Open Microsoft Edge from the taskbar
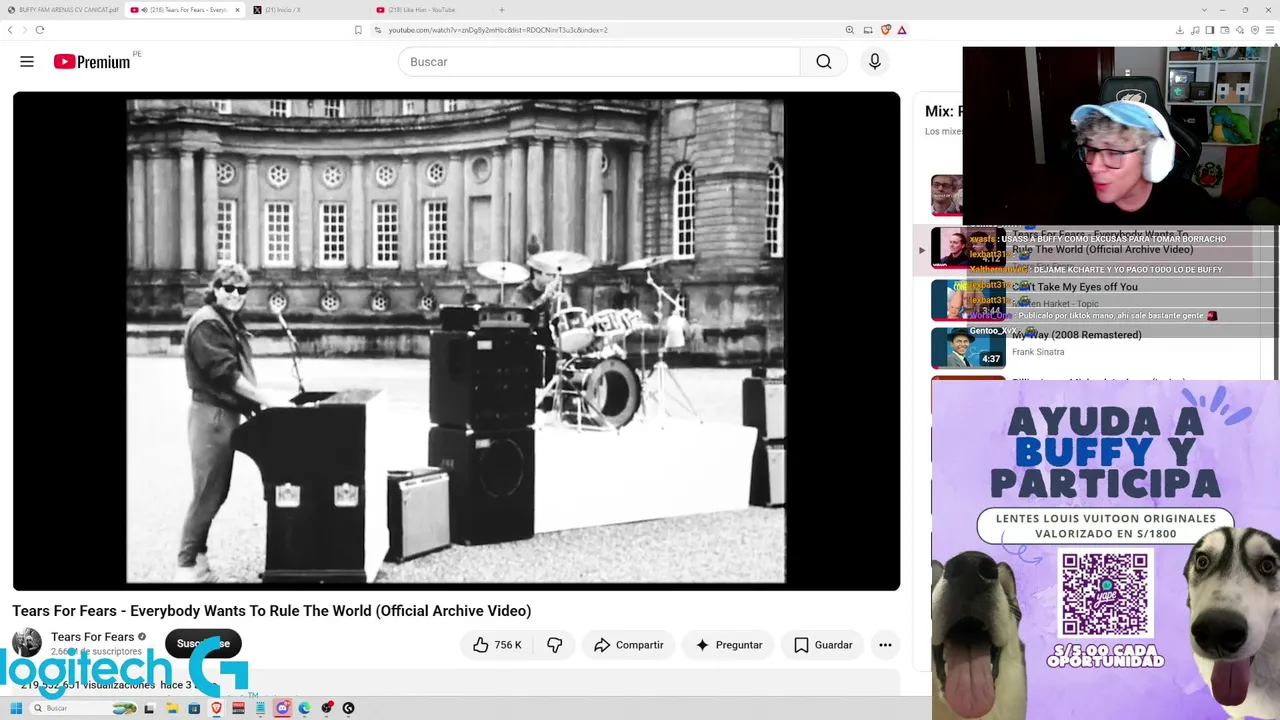The image size is (1280, 720). coord(304,708)
